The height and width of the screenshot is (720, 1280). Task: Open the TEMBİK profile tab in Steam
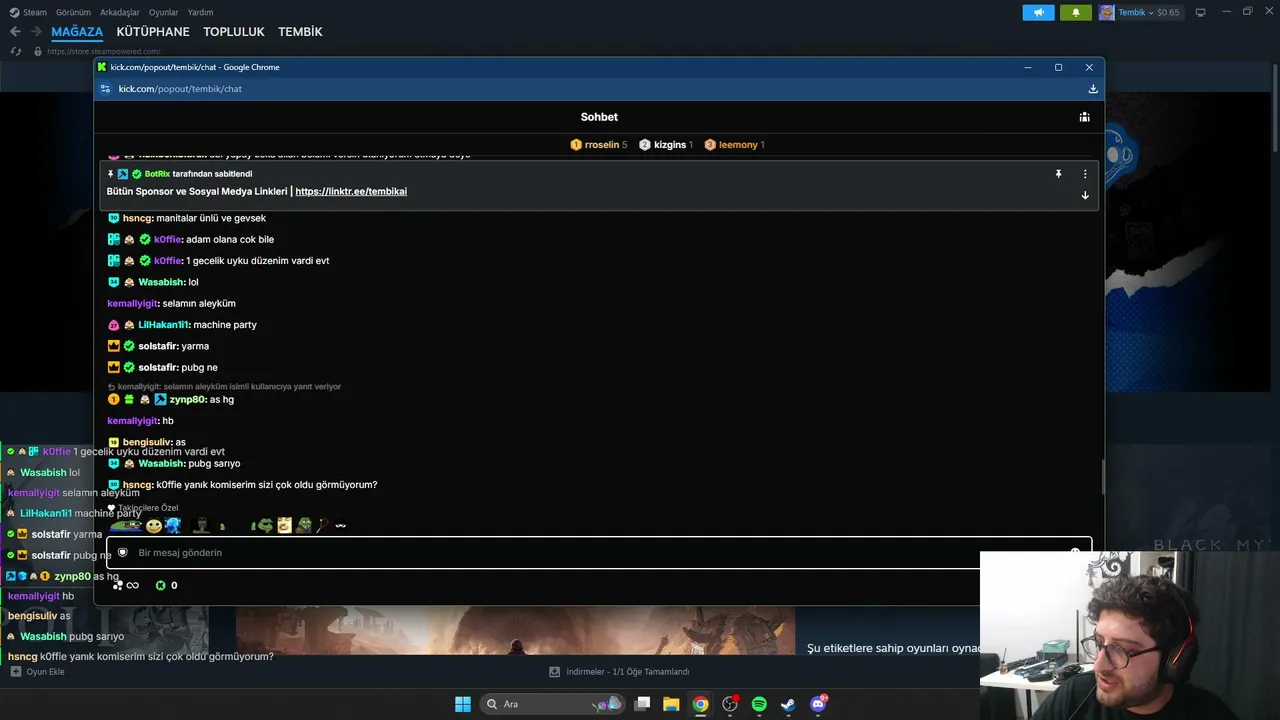point(300,32)
